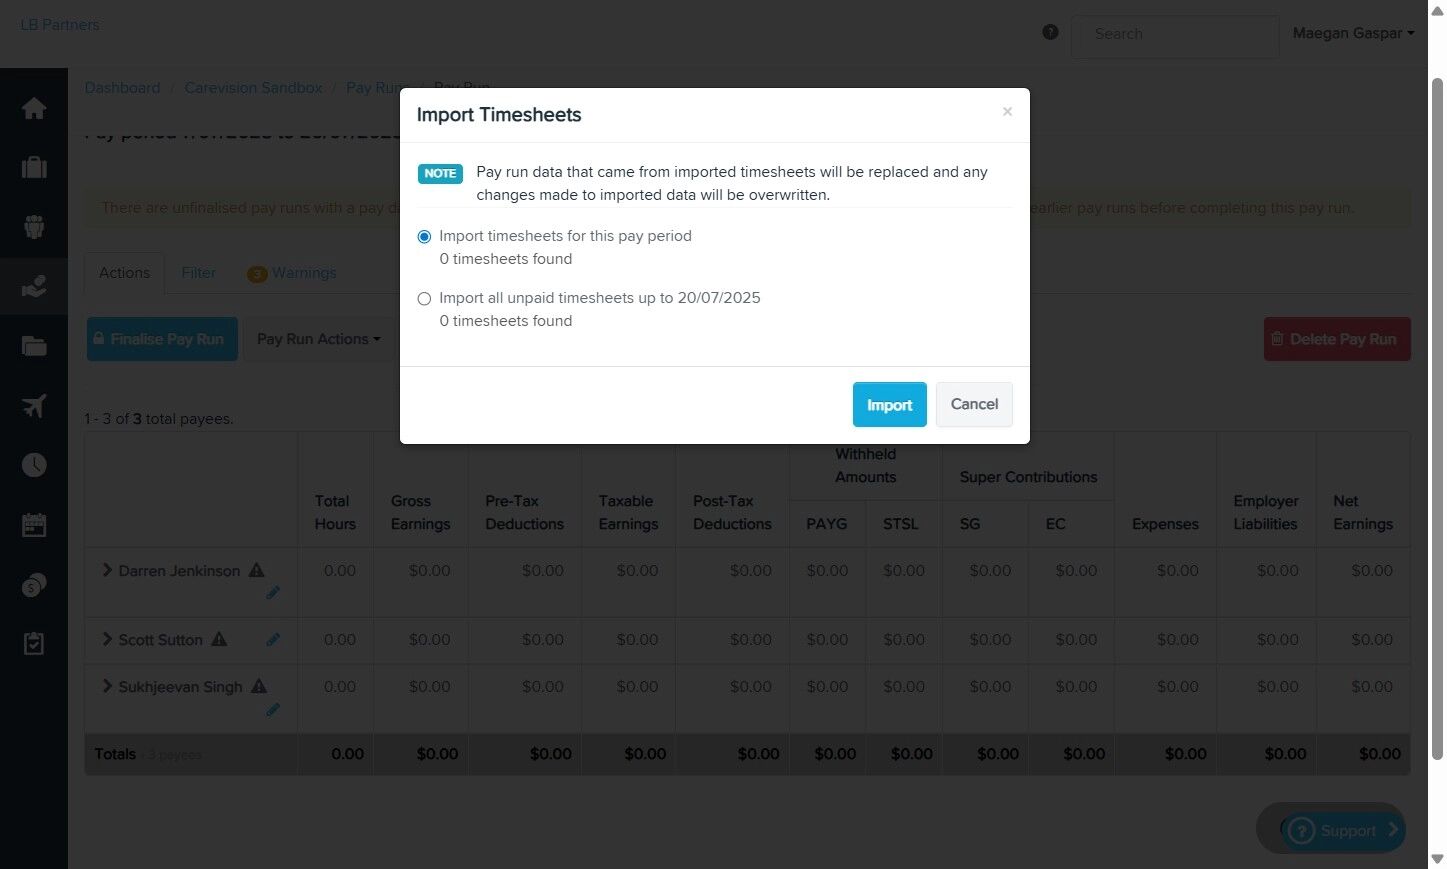Screen dimensions: 1447x869
Task: Select 'Import all unpaid timesheets' radio option
Action: coord(424,299)
